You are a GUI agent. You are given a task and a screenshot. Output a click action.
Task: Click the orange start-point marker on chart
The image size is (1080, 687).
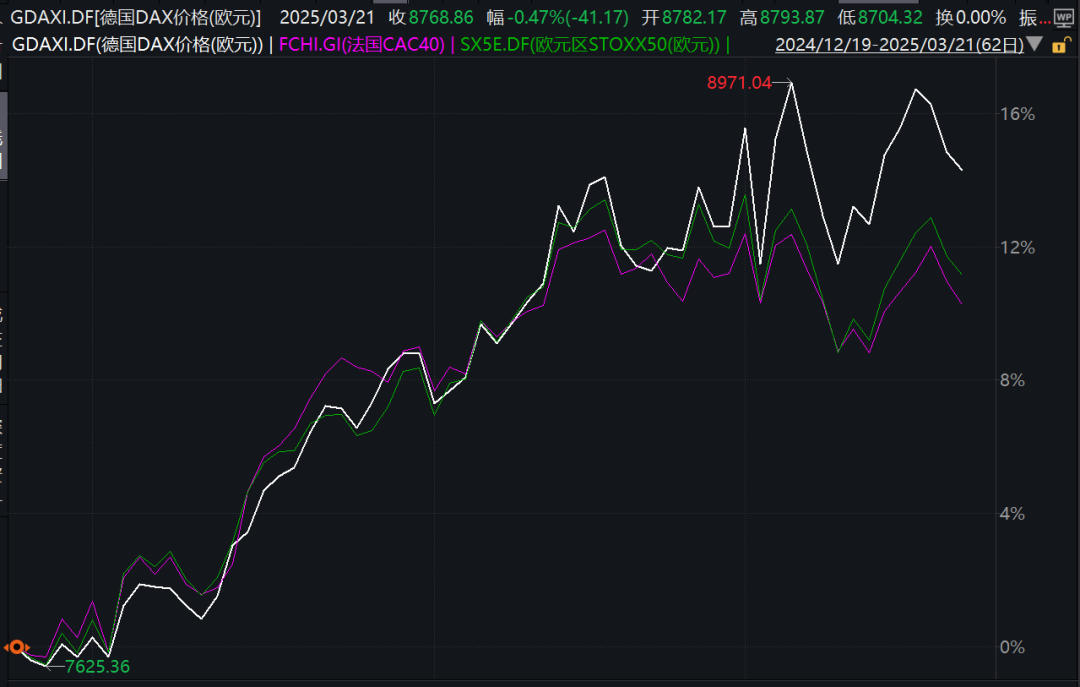point(15,647)
